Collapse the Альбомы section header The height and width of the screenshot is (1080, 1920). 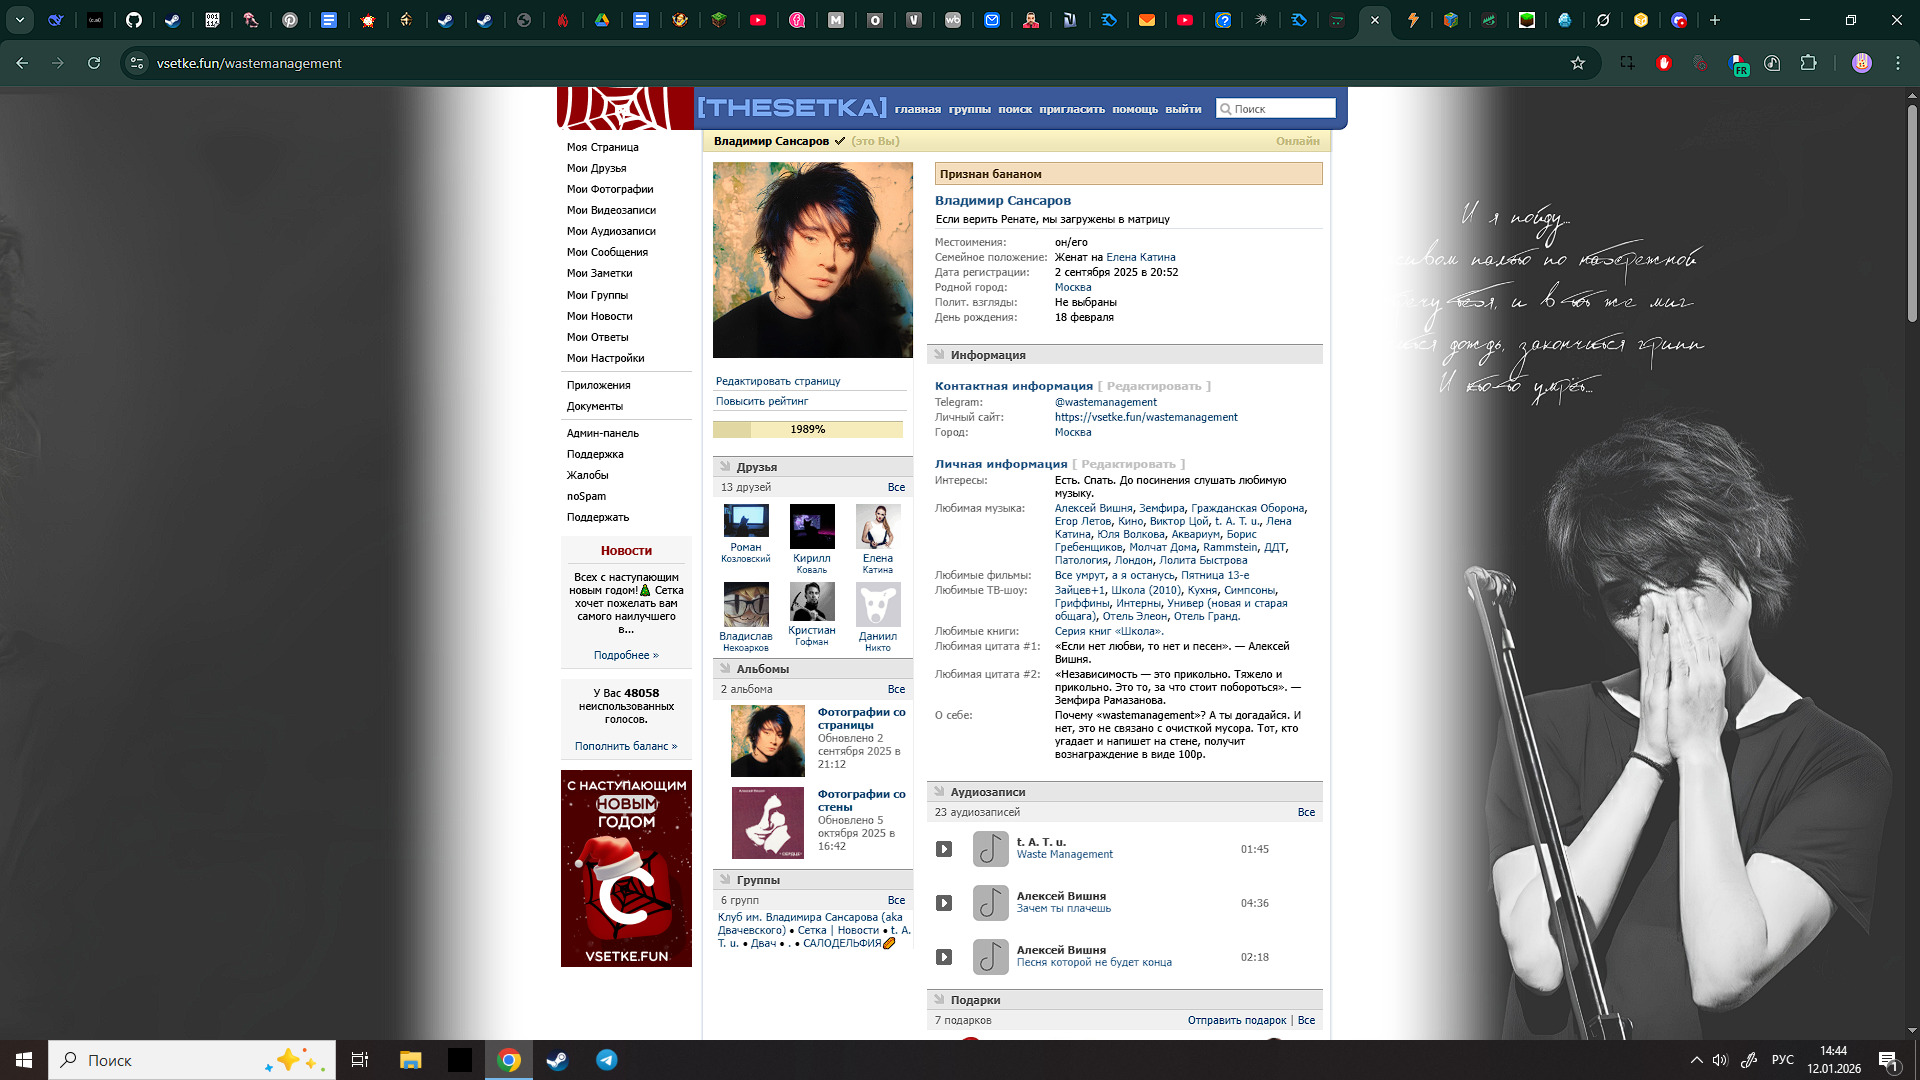[762, 669]
